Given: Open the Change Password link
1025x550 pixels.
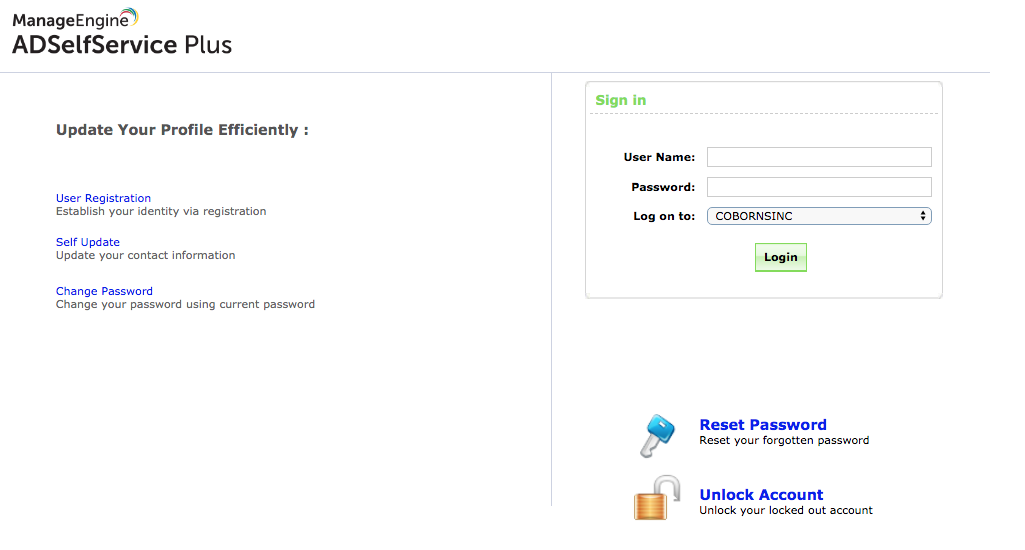Looking at the screenshot, I should (x=104, y=291).
